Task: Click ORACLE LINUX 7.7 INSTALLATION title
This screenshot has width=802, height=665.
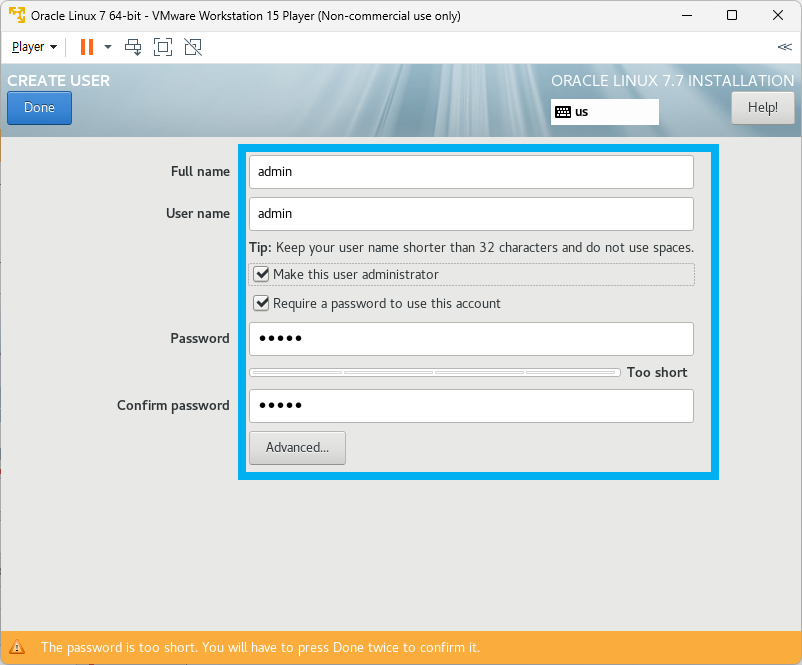Action: [x=673, y=81]
